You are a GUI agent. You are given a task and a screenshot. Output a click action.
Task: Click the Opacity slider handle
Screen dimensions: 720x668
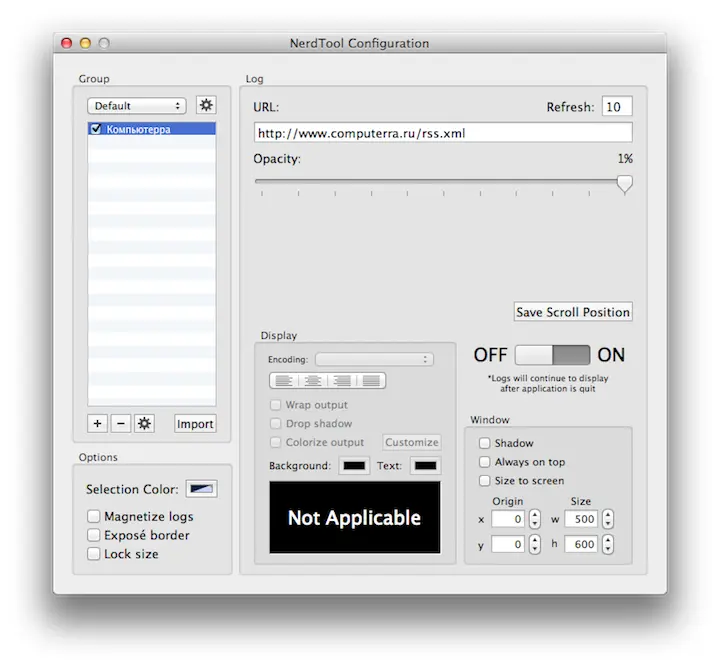pos(625,183)
